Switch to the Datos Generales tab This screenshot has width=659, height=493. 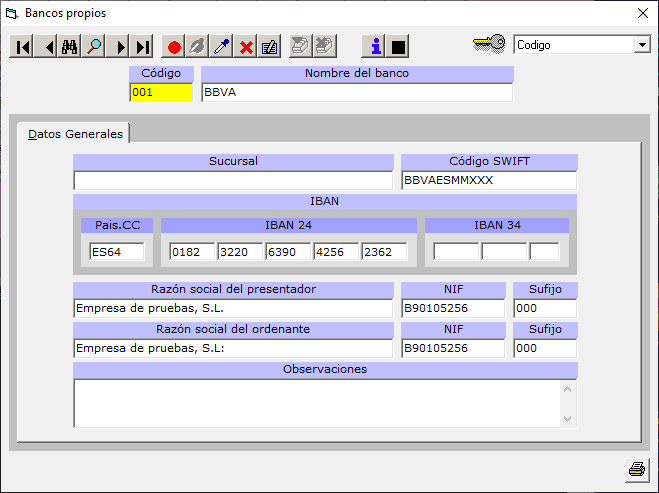click(75, 133)
